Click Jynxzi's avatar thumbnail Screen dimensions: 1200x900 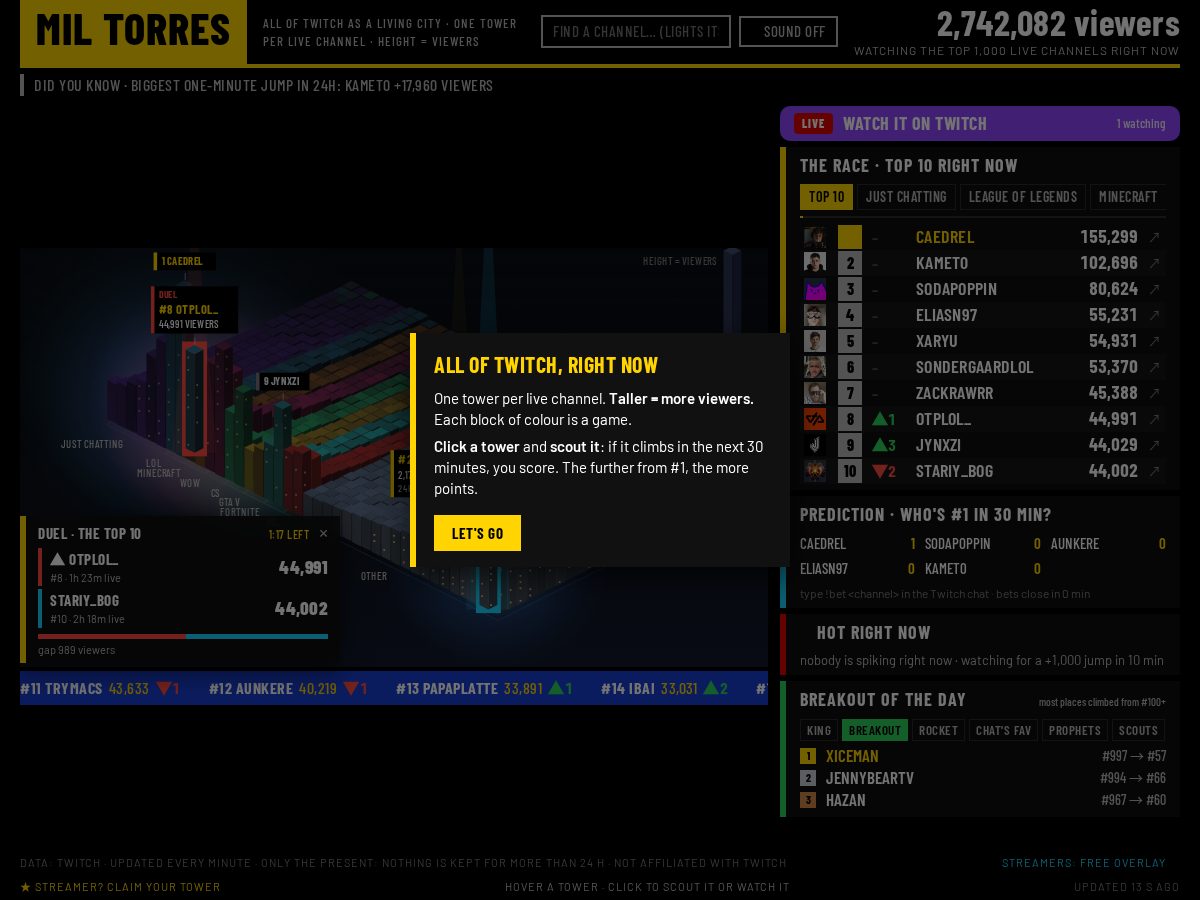tap(815, 445)
